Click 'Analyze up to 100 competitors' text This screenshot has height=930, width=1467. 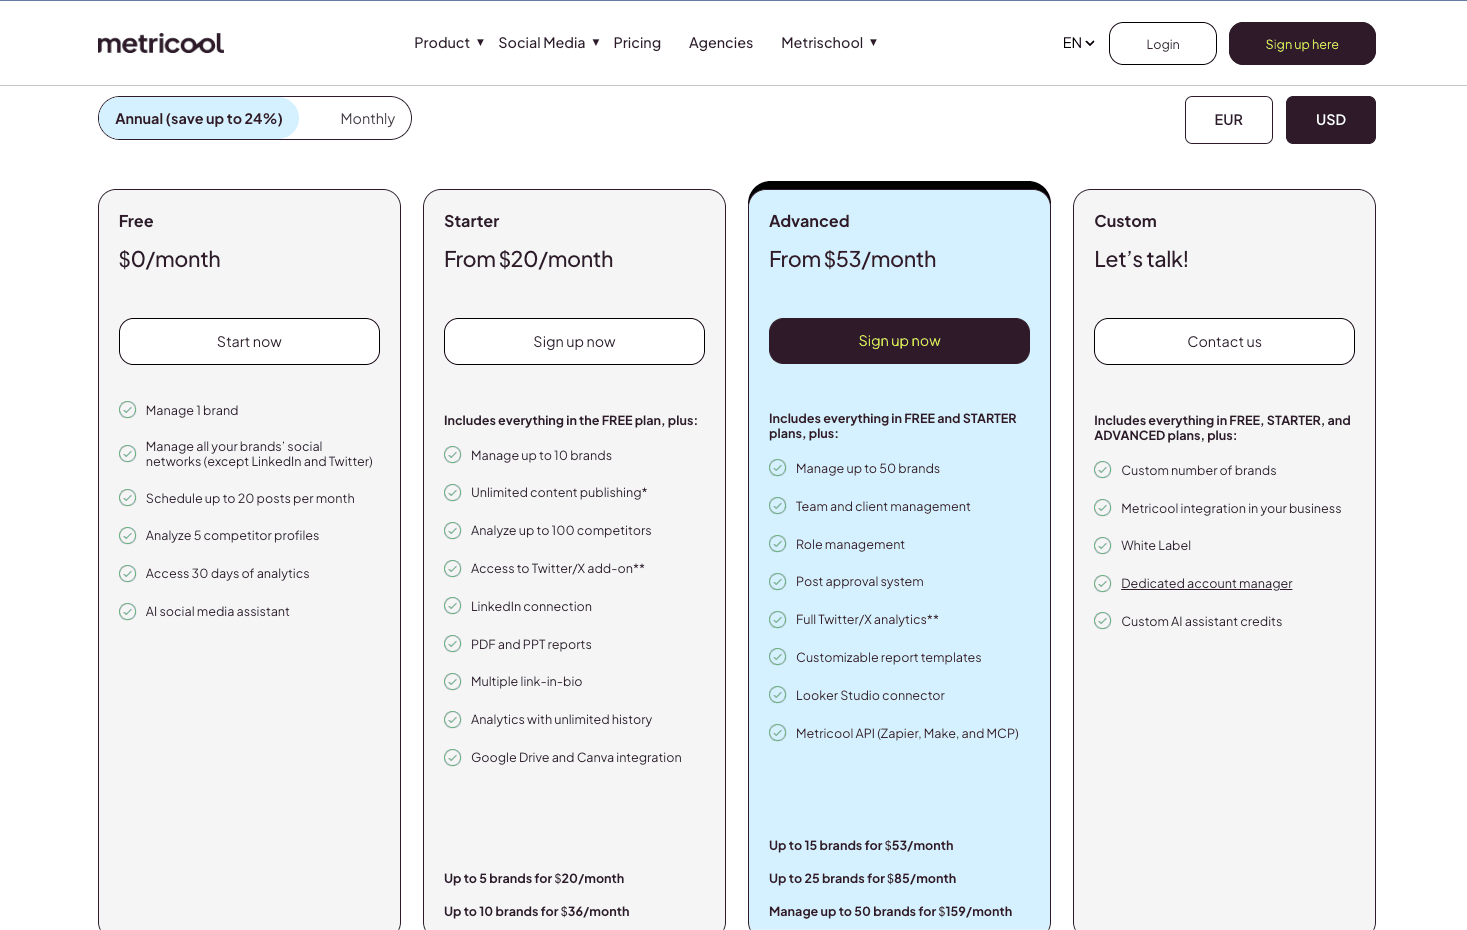point(561,530)
